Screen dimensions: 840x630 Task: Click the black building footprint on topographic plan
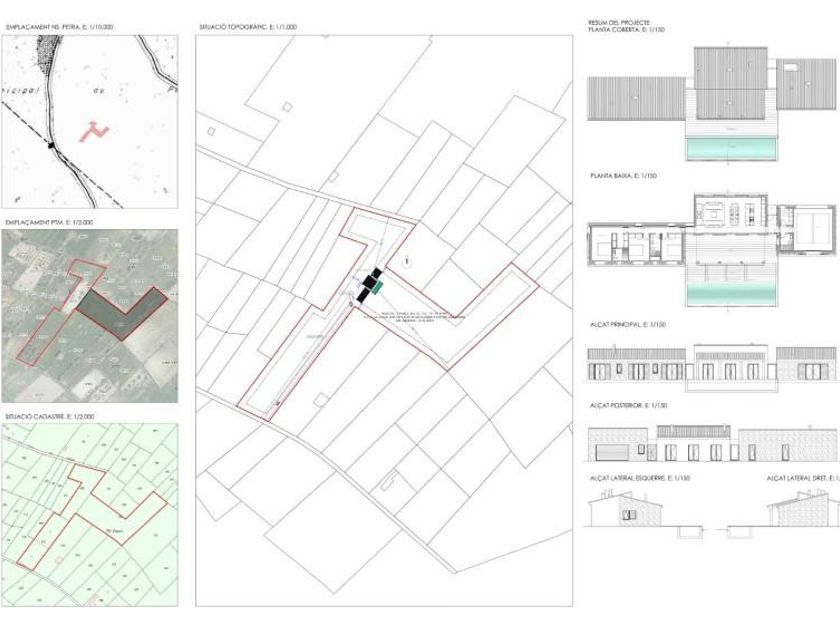pyautogui.click(x=369, y=284)
